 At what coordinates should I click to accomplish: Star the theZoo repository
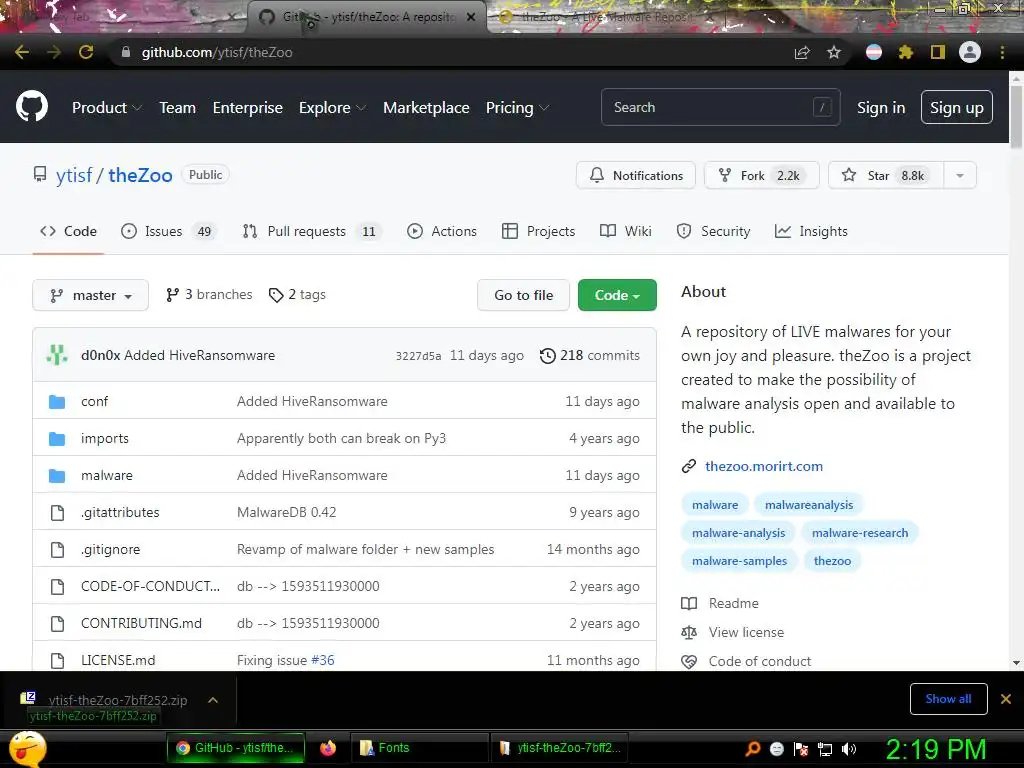point(886,175)
